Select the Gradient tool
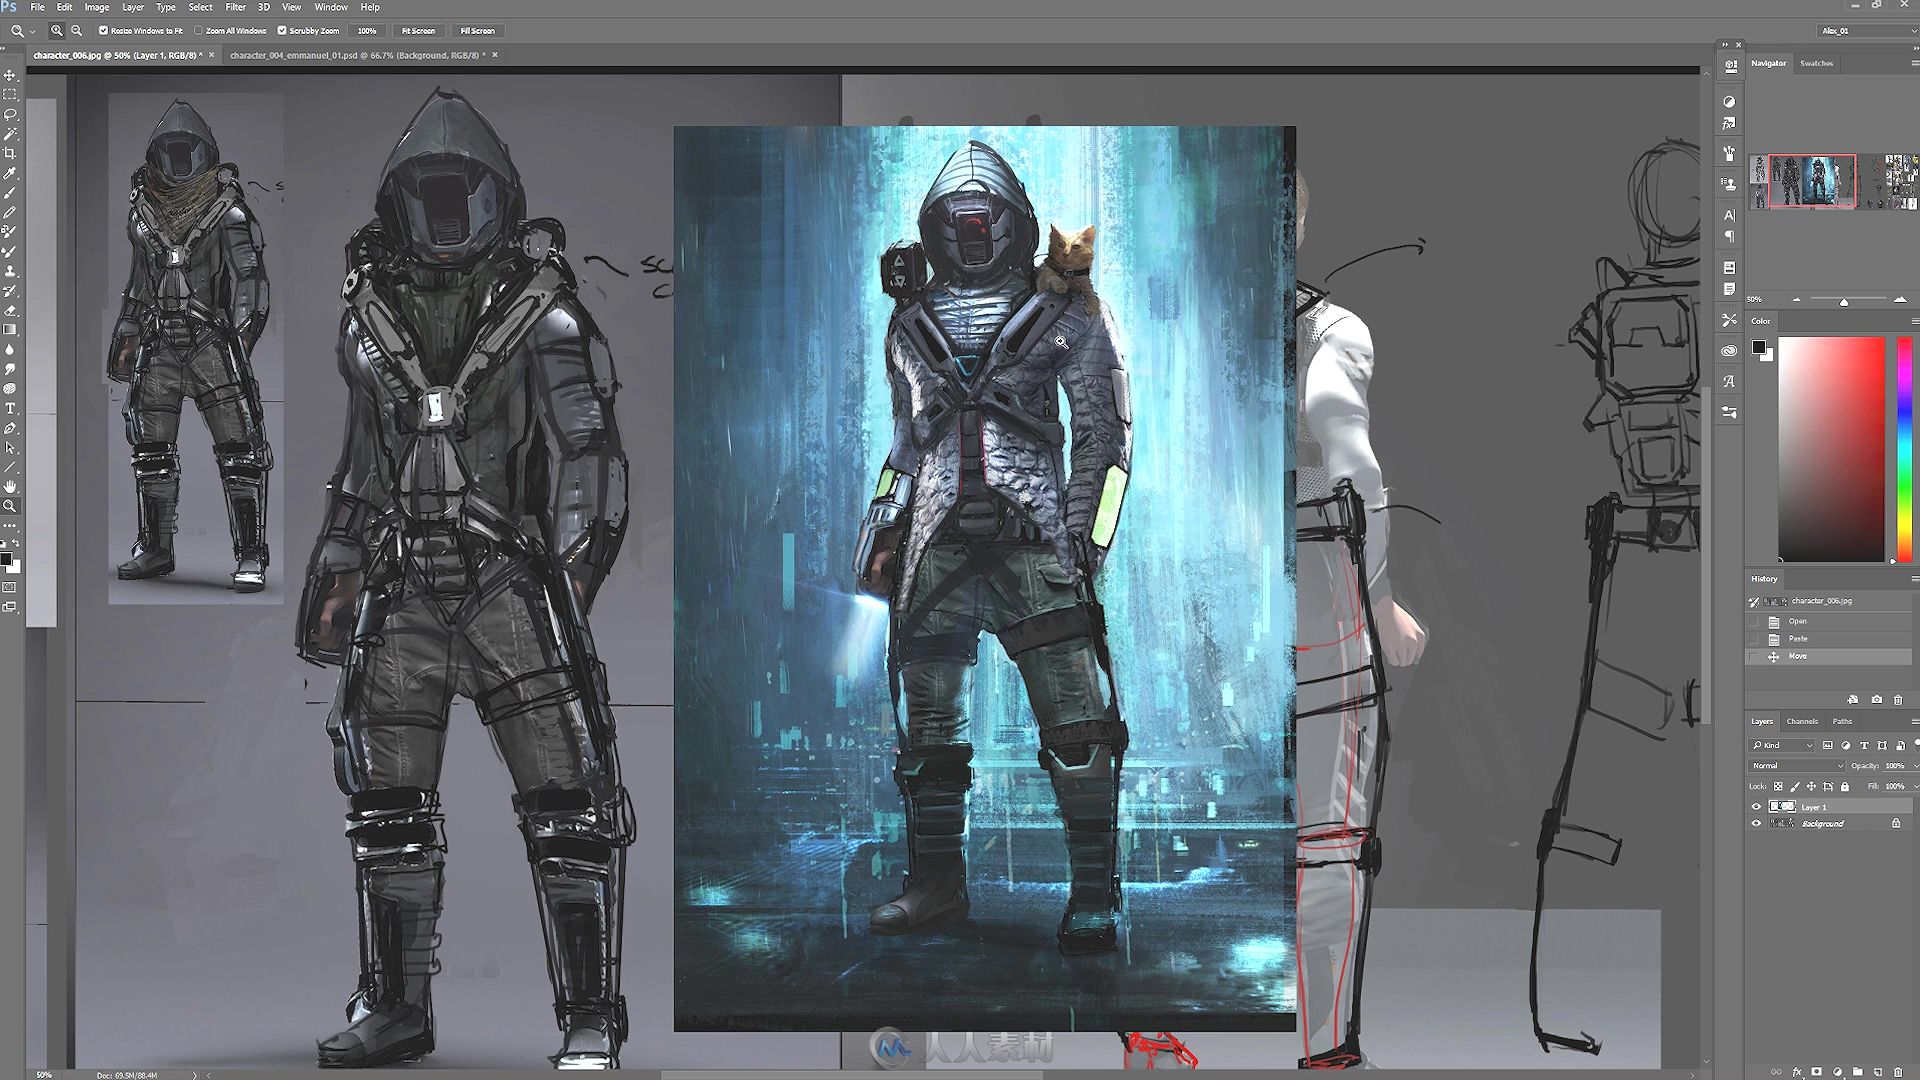 [10, 329]
